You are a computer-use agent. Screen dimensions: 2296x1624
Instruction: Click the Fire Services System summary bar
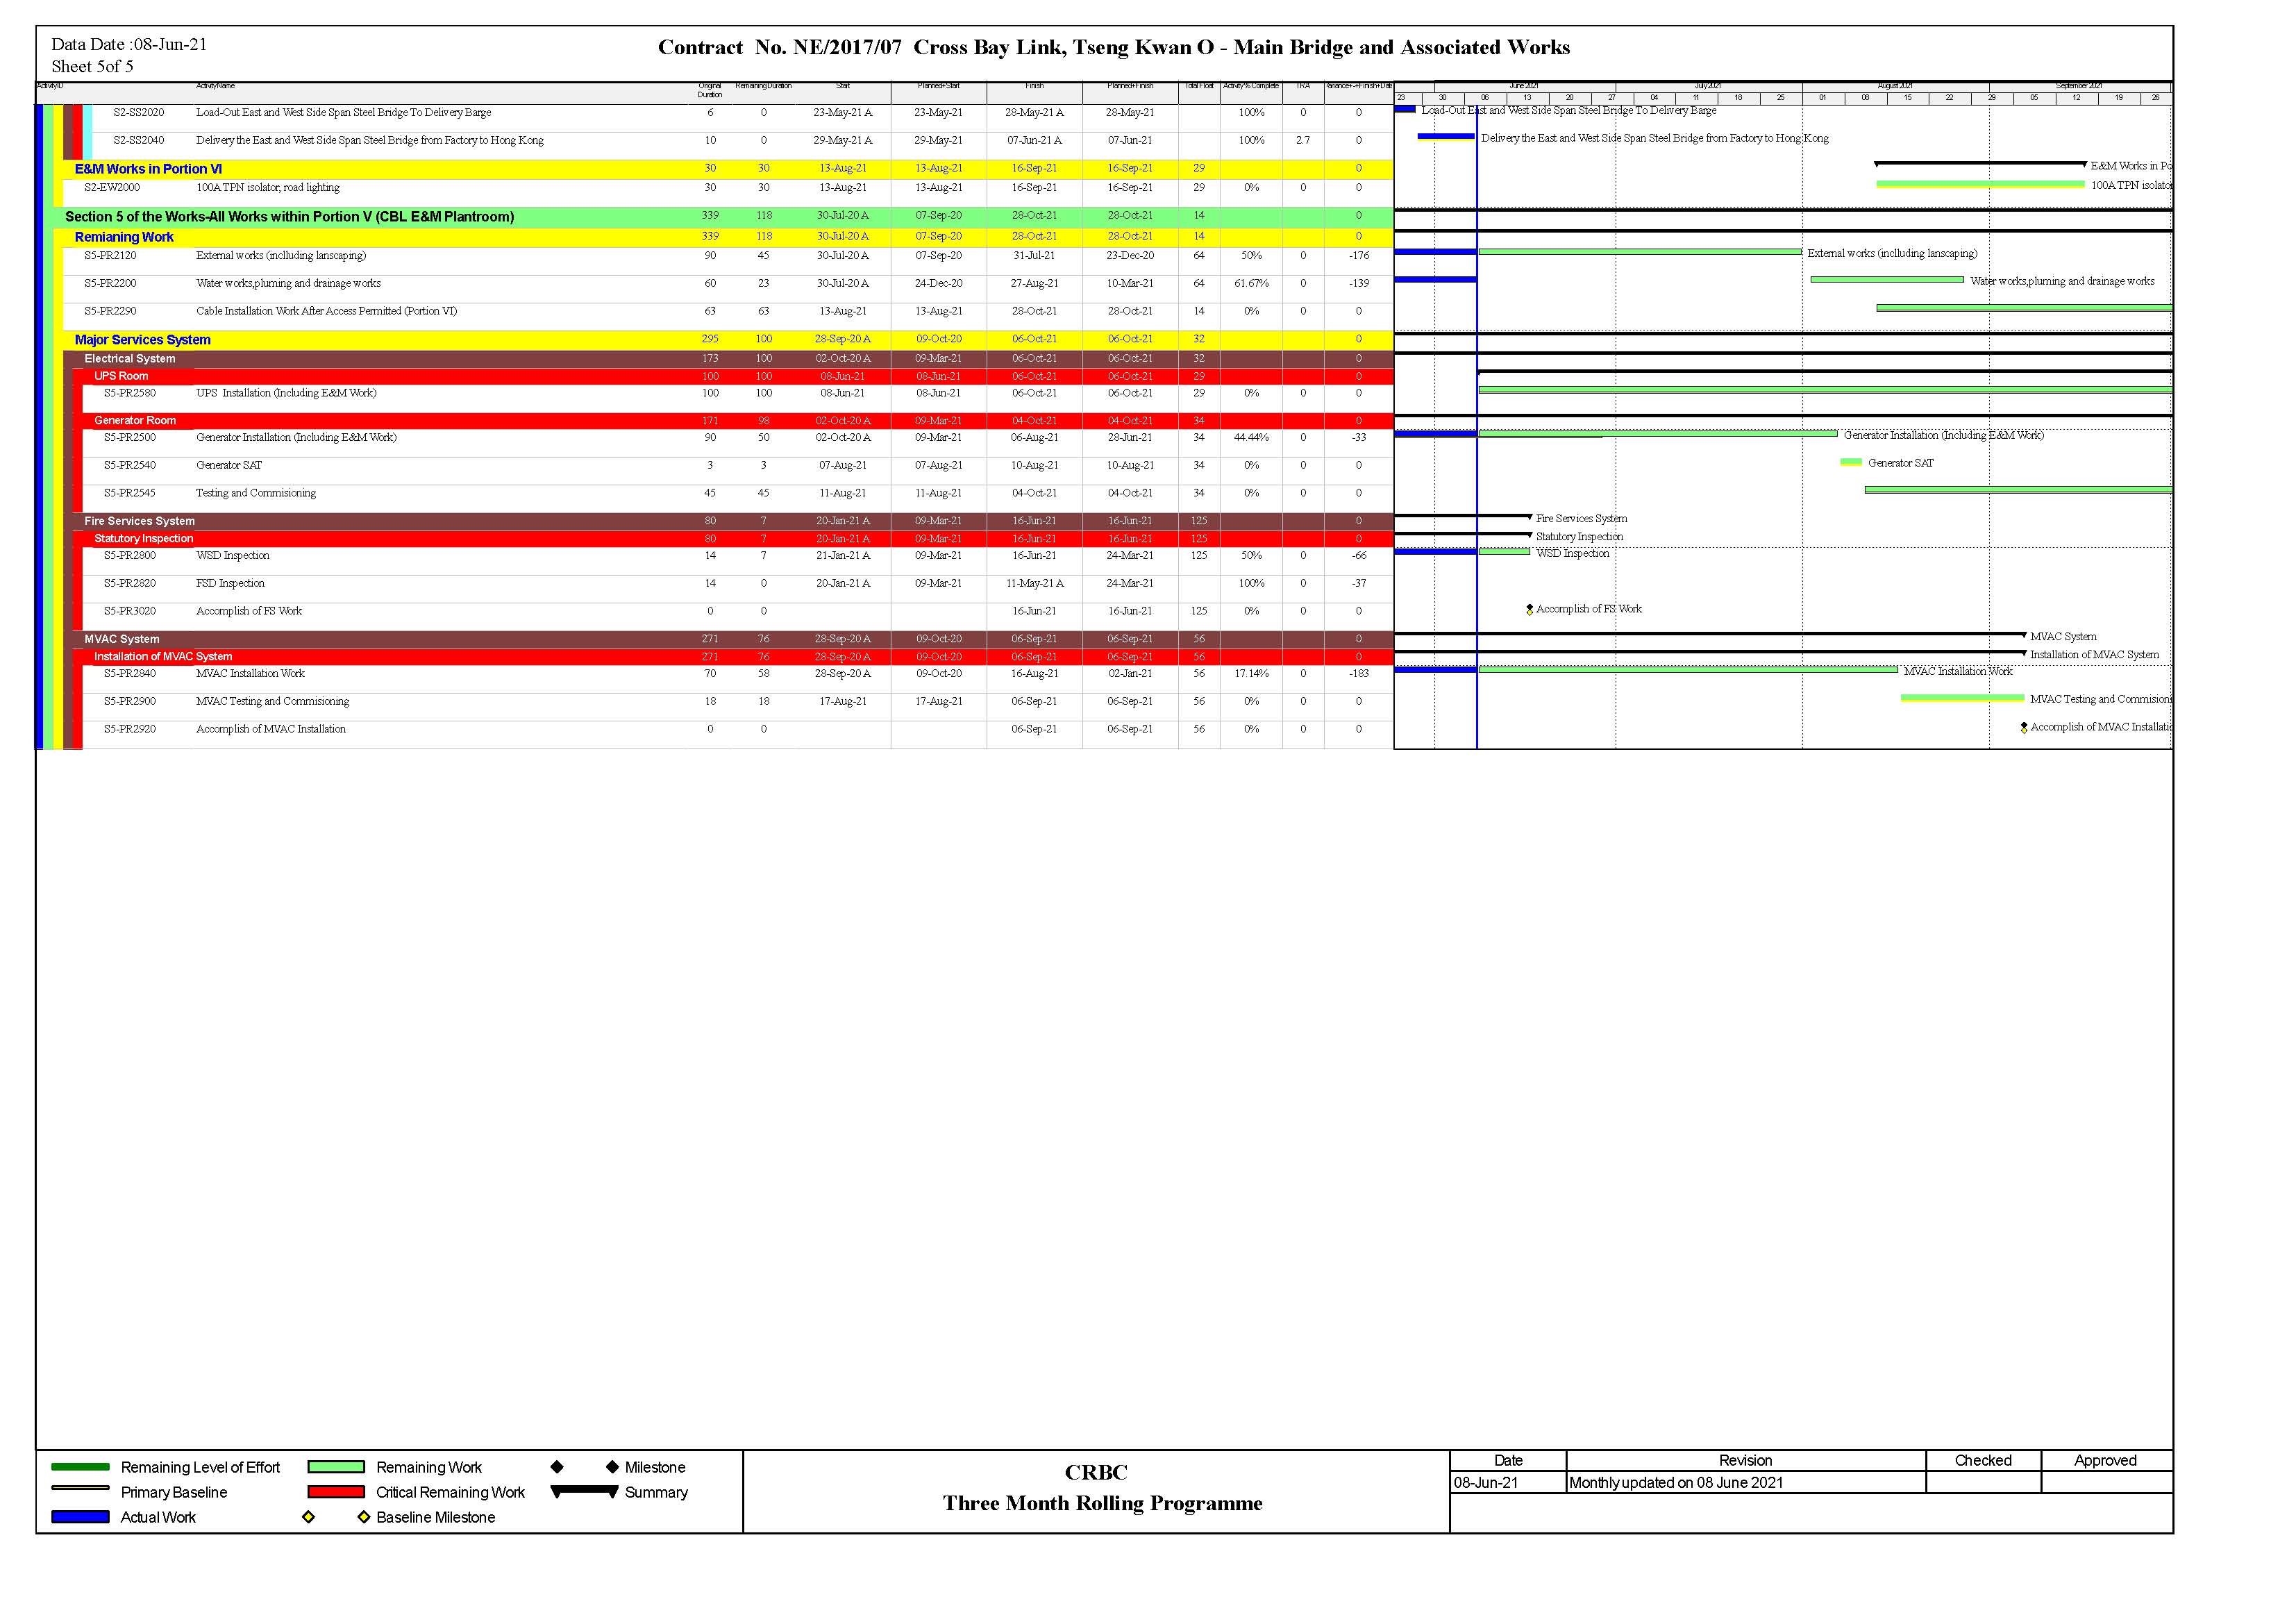coord(1463,516)
